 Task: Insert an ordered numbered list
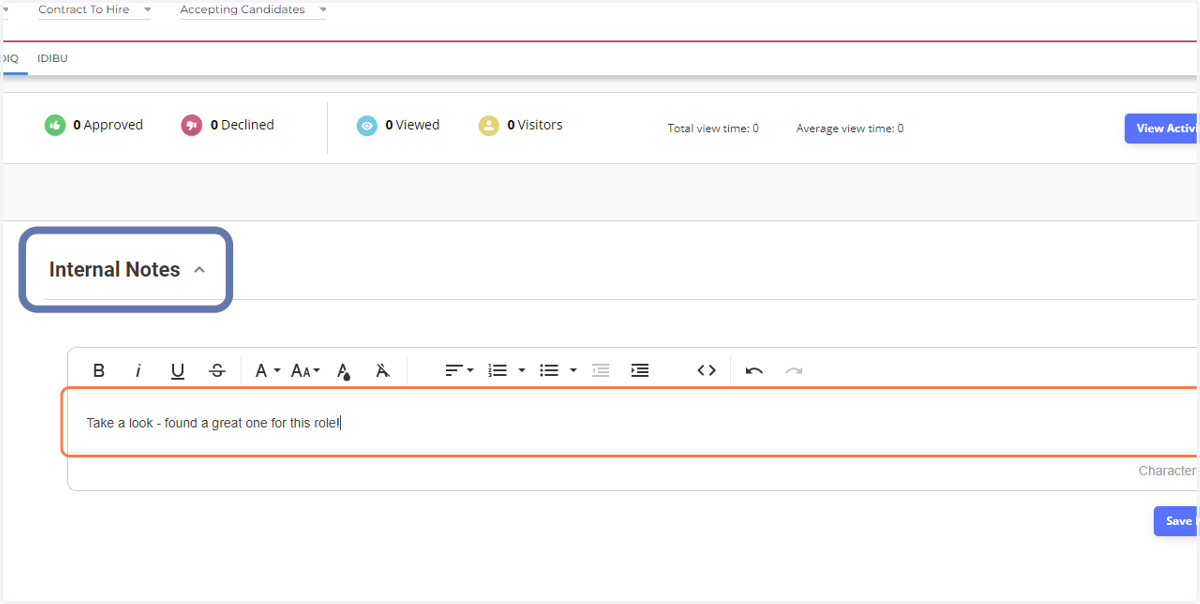pos(497,370)
